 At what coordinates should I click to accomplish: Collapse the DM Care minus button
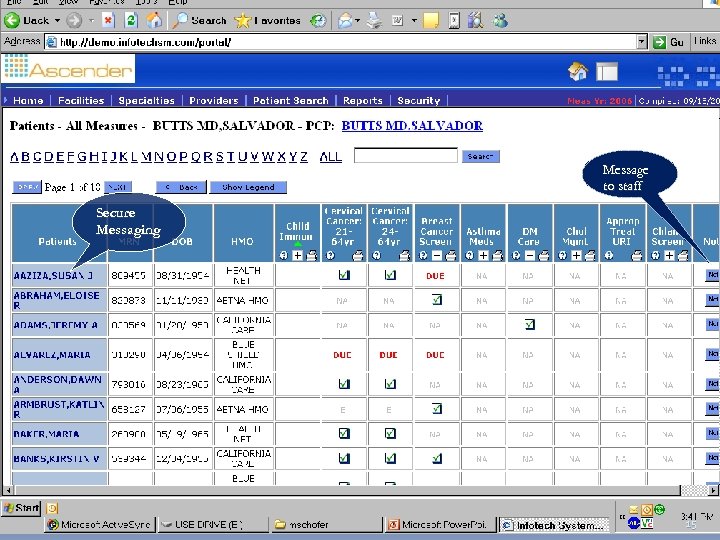(530, 256)
